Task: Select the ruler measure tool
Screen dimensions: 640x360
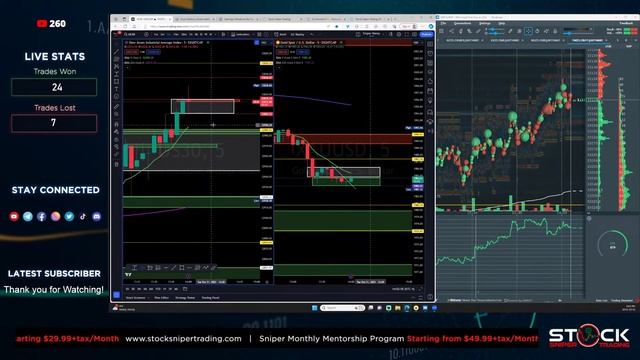Action: point(116,107)
